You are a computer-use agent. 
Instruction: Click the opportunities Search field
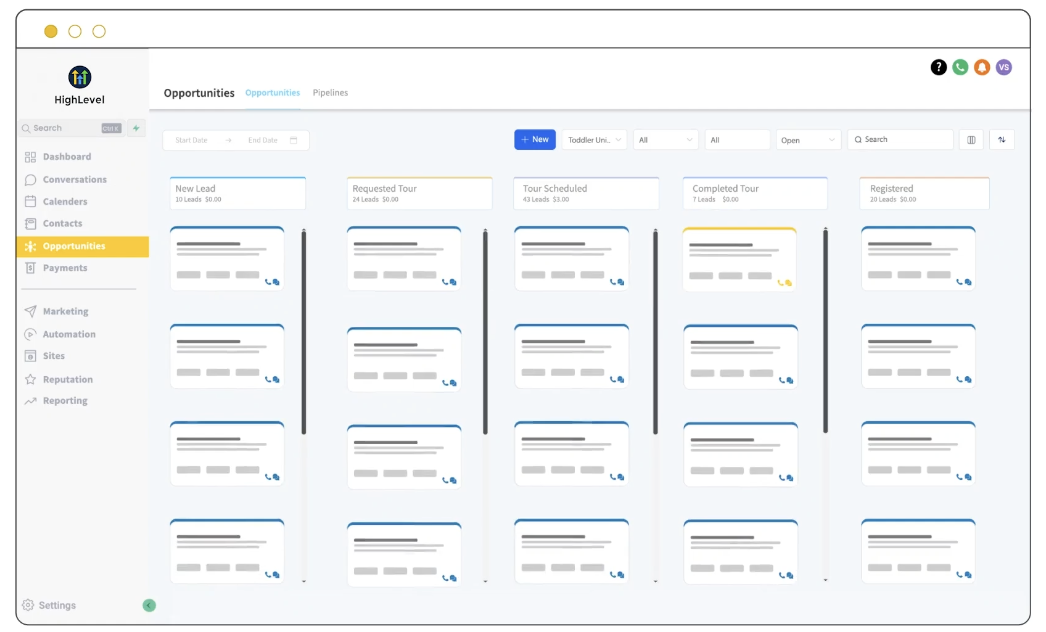tap(905, 140)
